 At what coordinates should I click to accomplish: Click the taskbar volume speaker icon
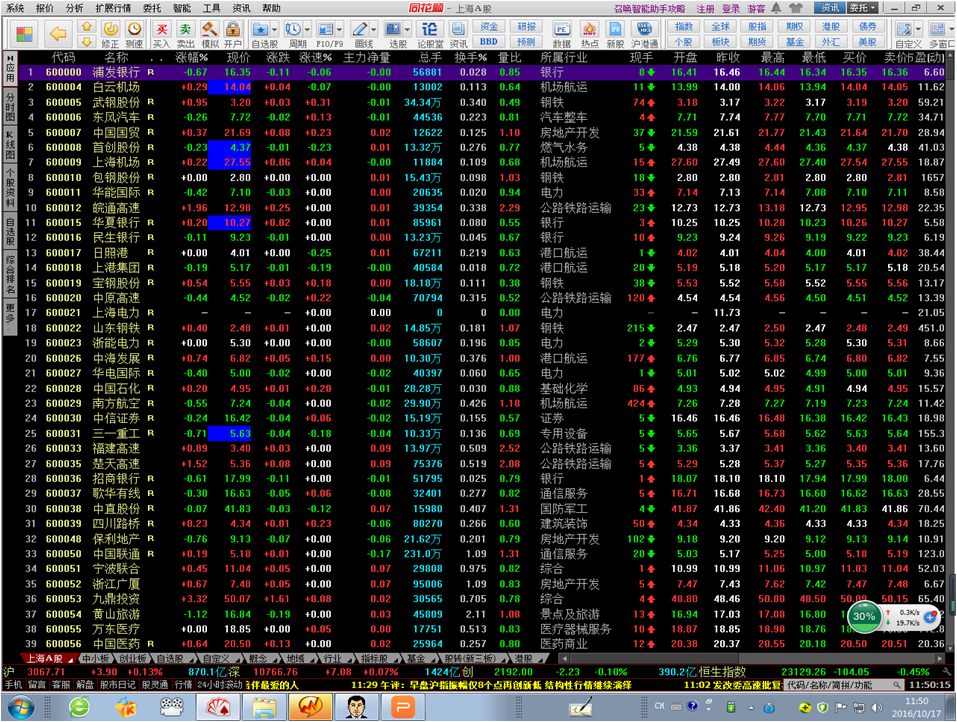click(x=877, y=707)
